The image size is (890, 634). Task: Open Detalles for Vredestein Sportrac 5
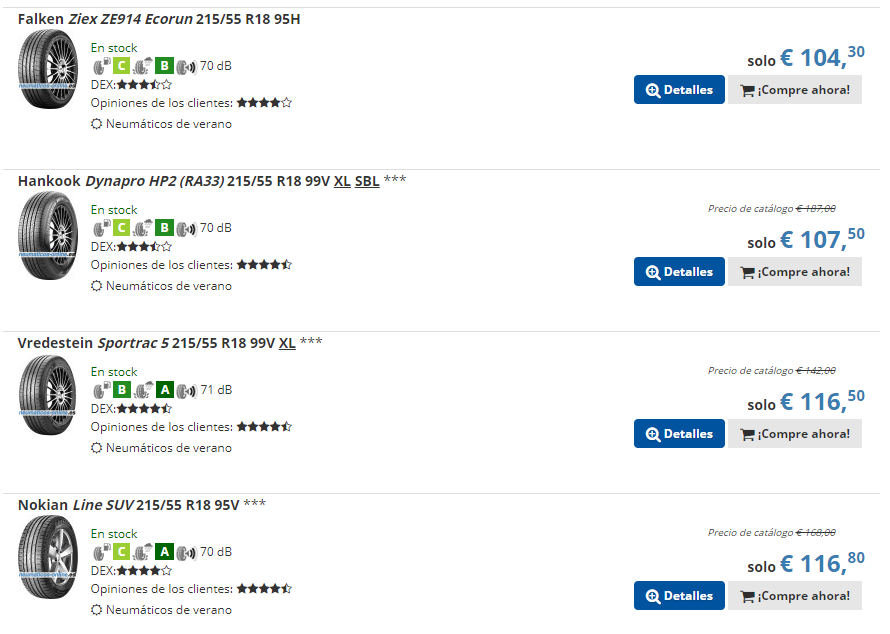coord(679,434)
